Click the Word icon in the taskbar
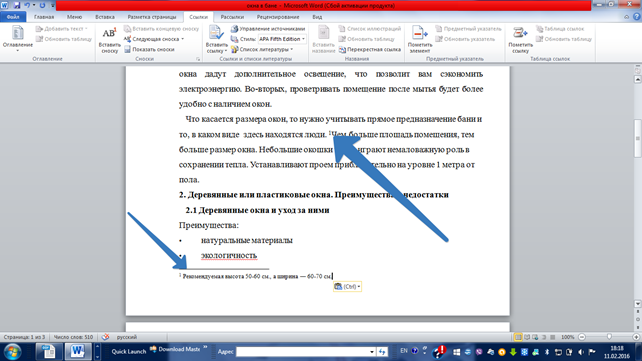Screen dimensions: 642x361 [x=77, y=351]
